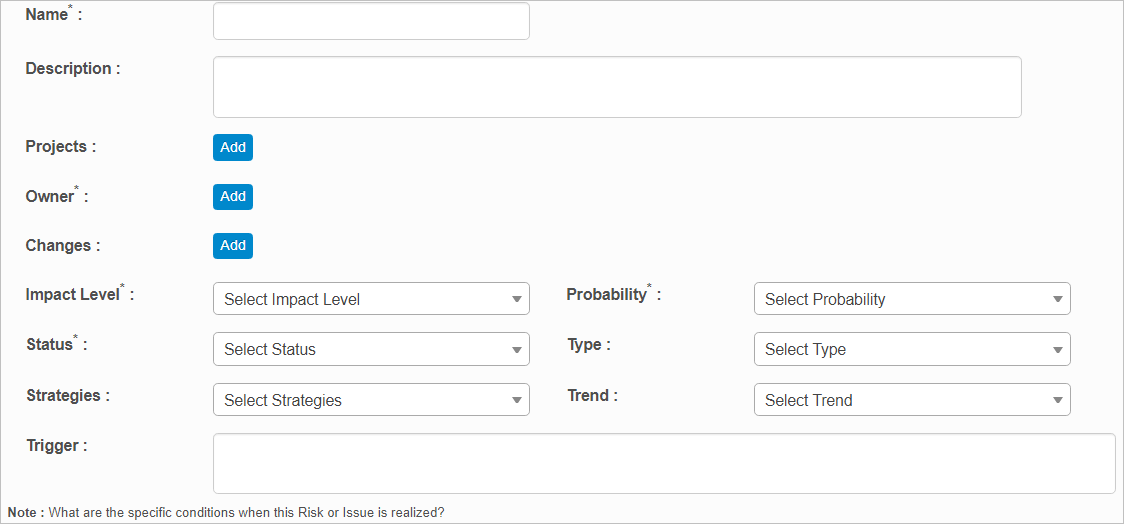Focus the Description text area
This screenshot has width=1124, height=524.
coord(617,87)
